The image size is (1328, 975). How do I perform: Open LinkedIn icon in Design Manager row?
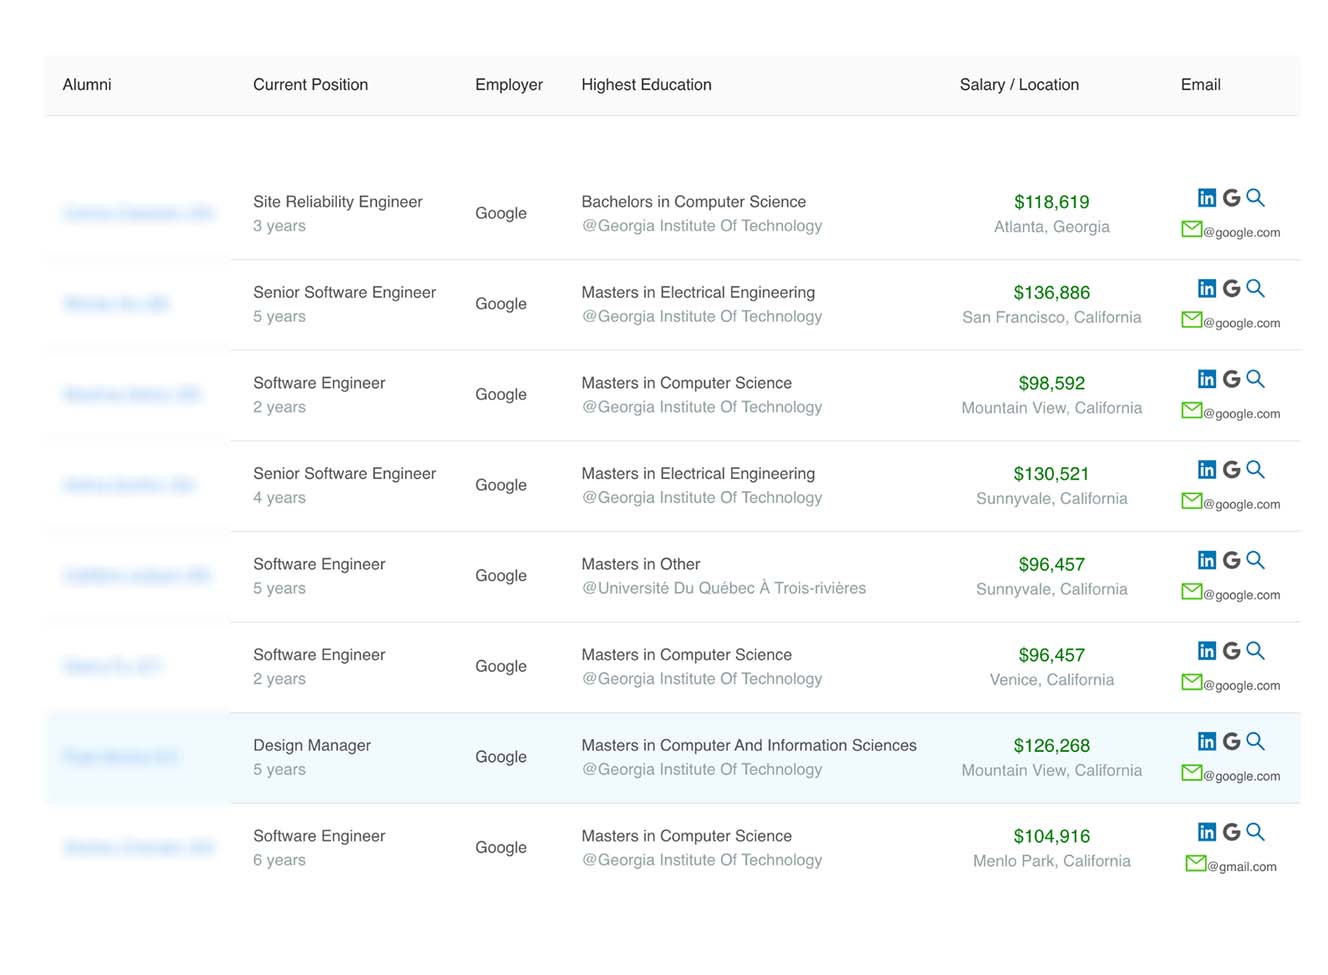click(x=1207, y=742)
